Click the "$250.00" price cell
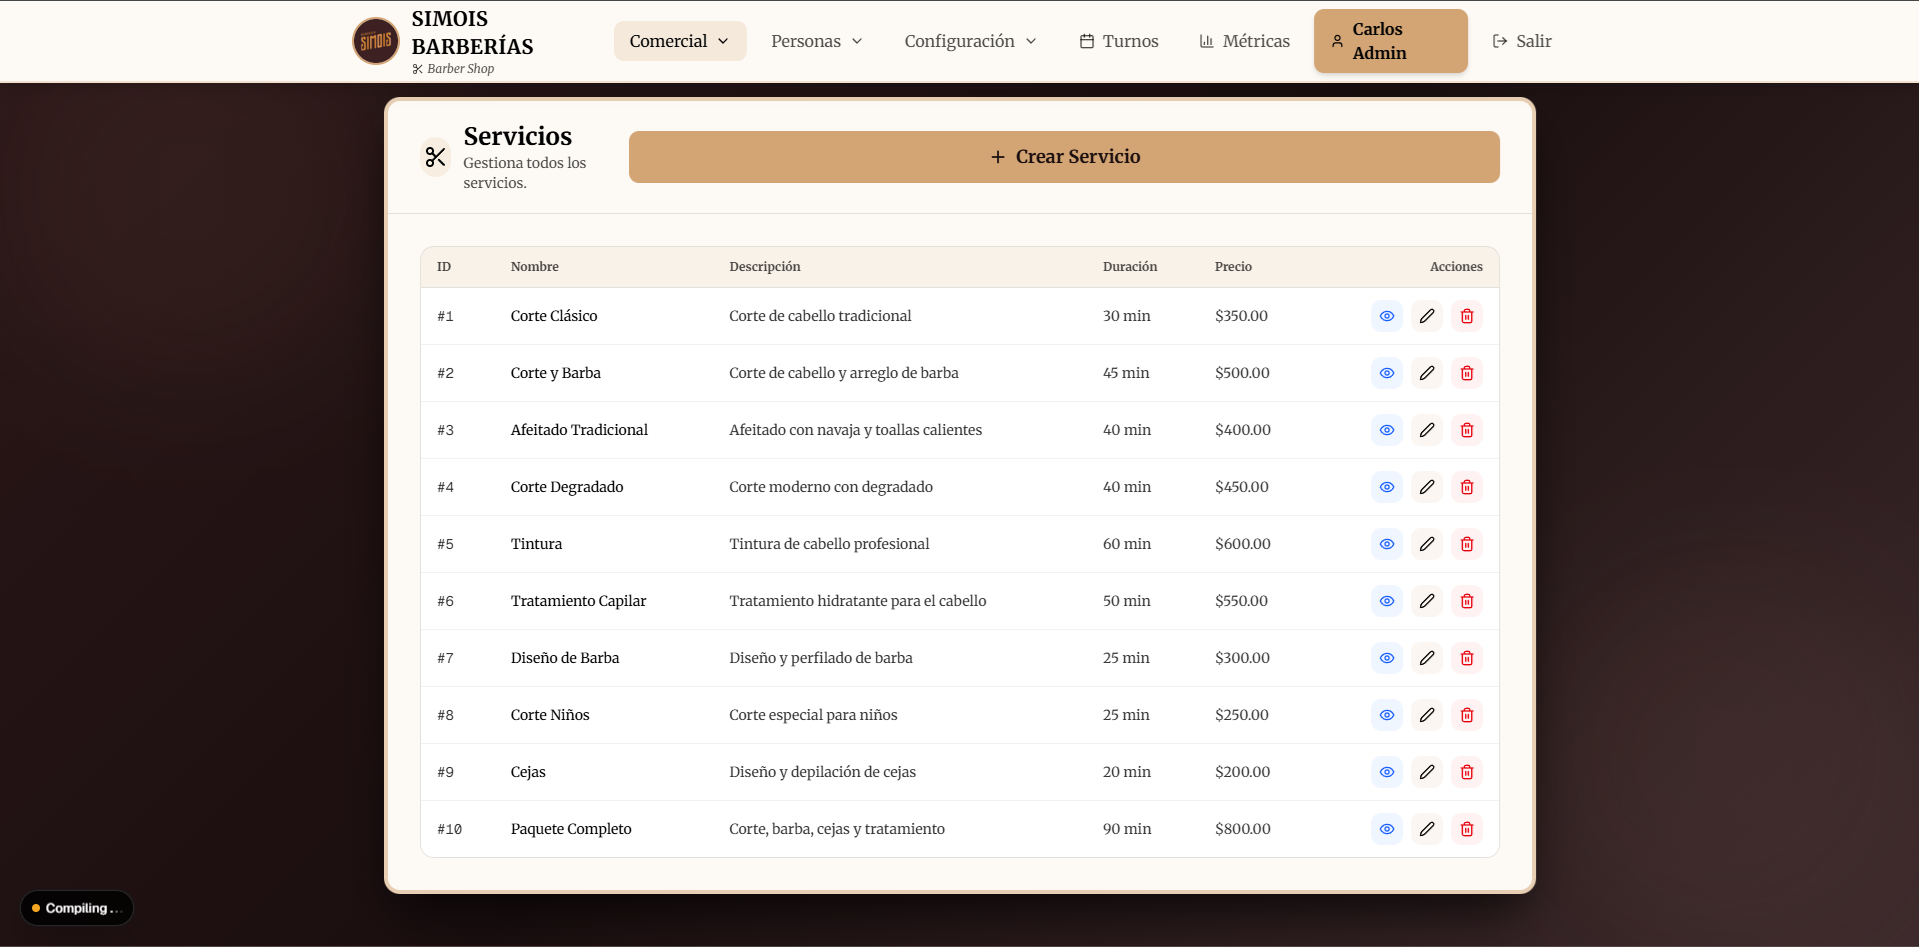This screenshot has height=947, width=1919. (x=1242, y=715)
